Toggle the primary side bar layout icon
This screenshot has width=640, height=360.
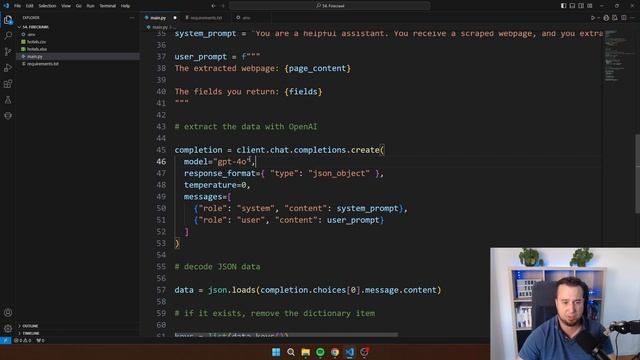tap(563, 6)
